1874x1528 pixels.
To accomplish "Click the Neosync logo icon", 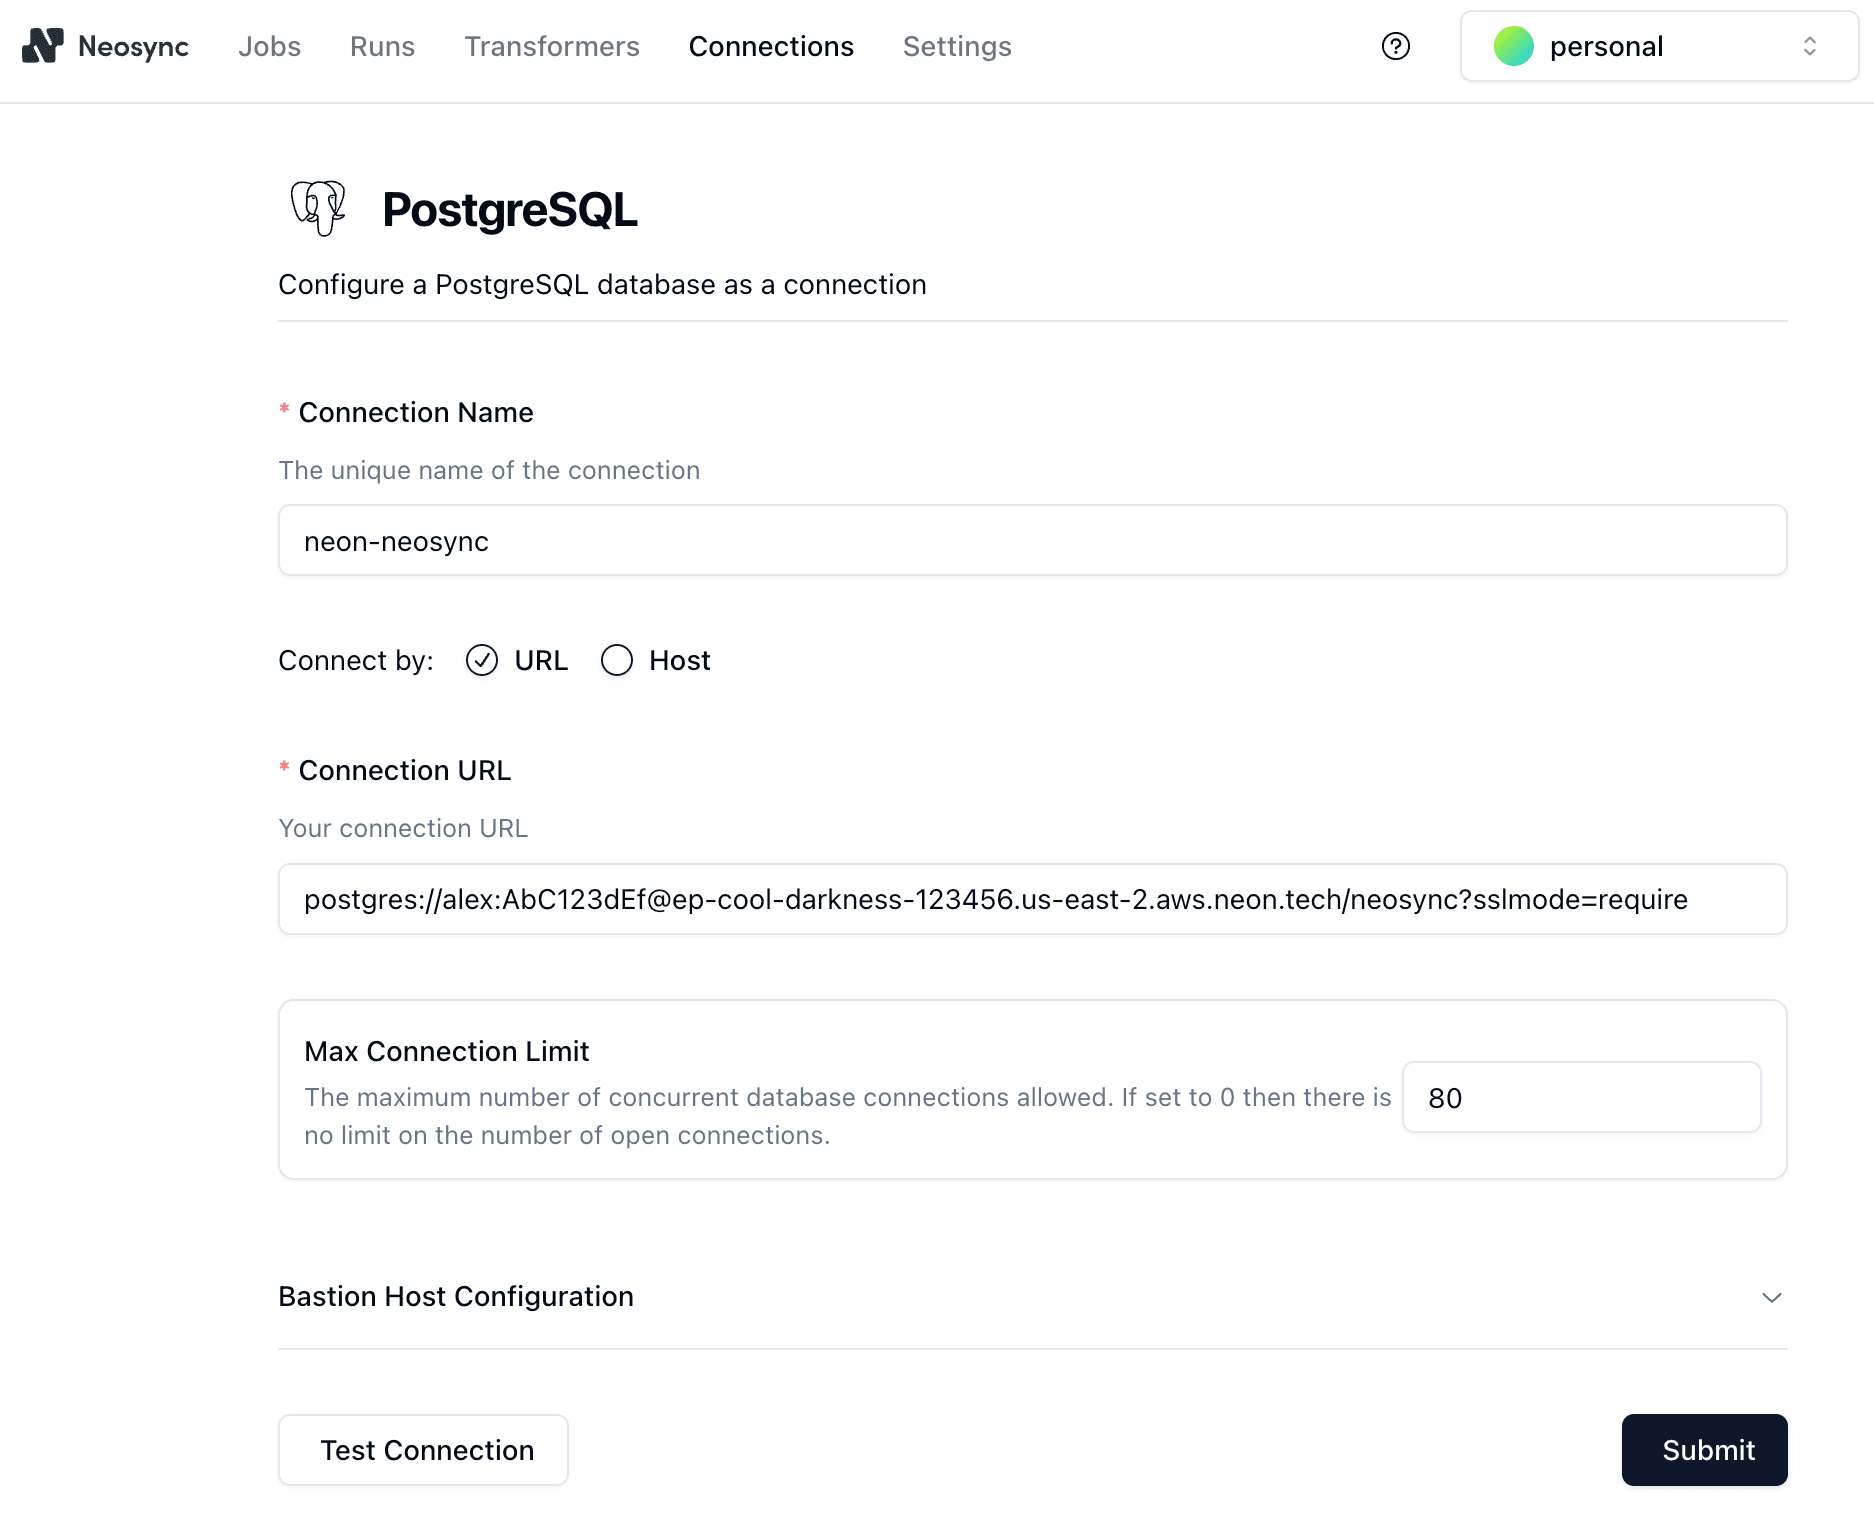I will [x=43, y=46].
